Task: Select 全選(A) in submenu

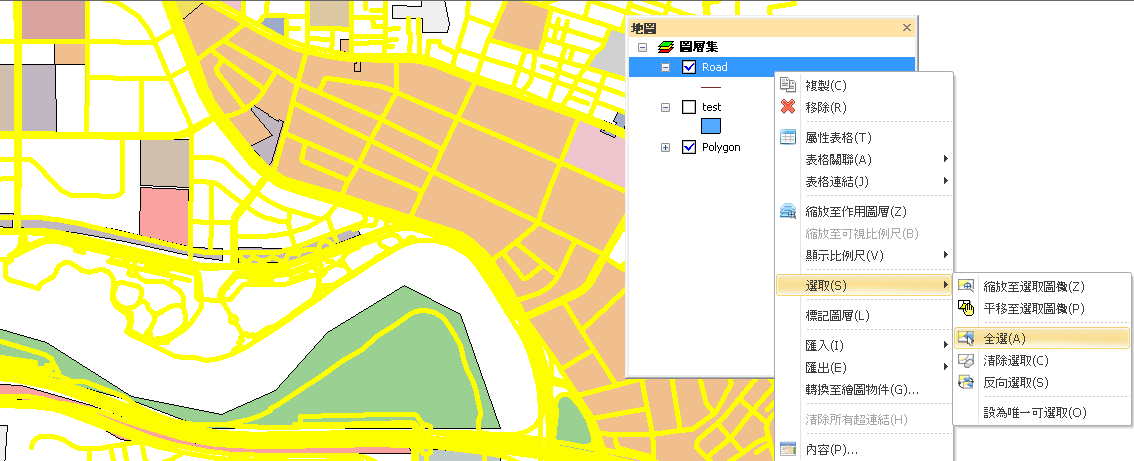Action: (1041, 338)
